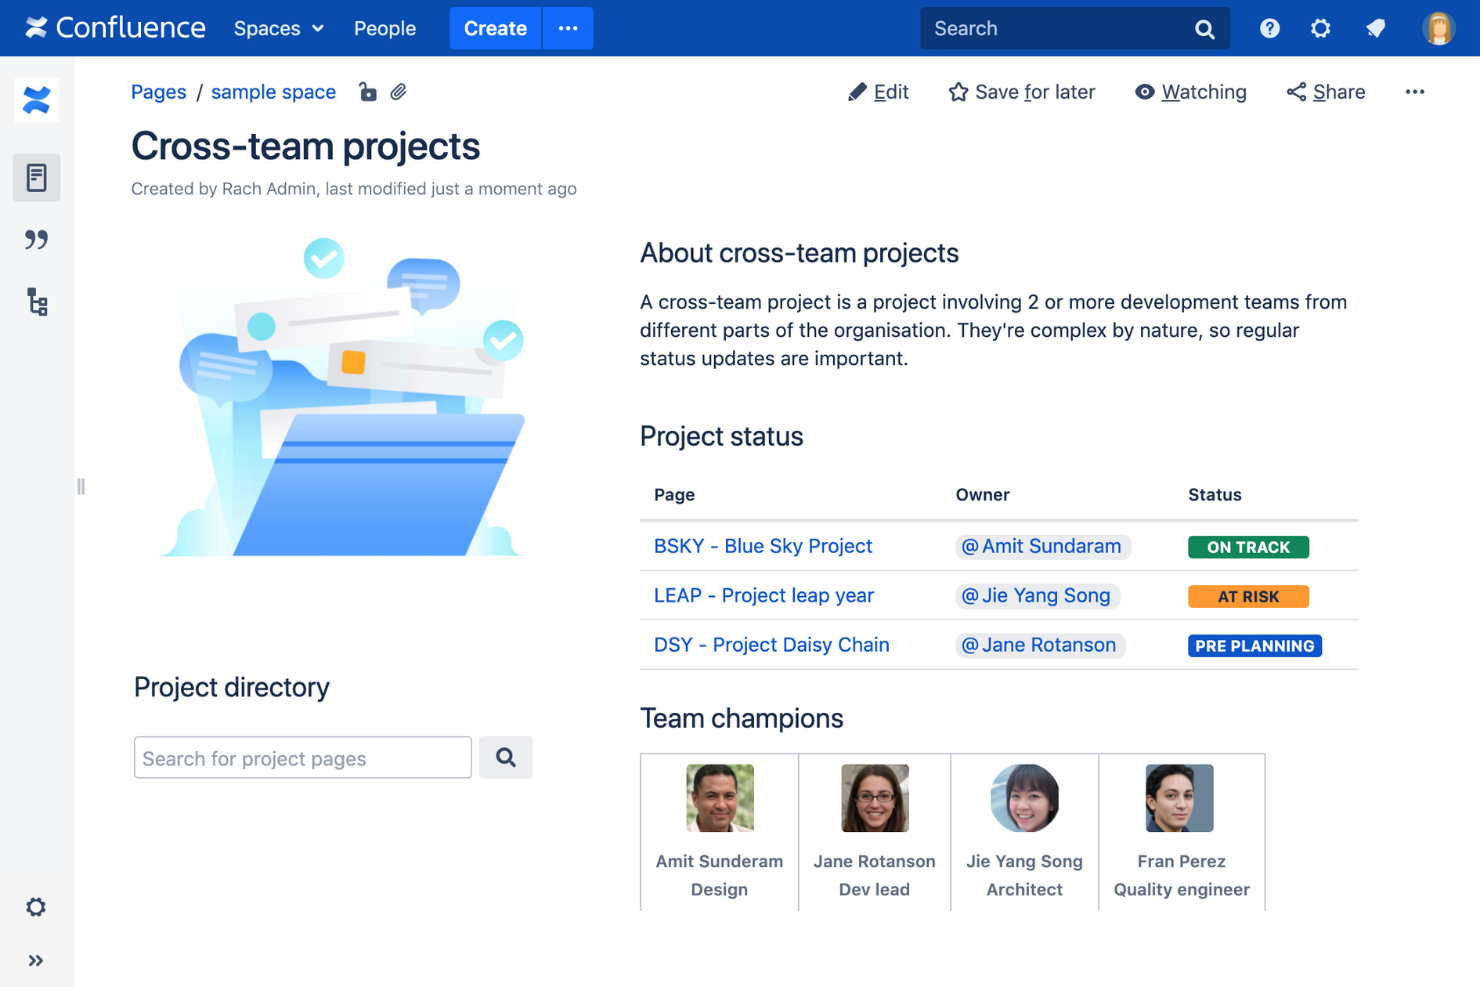Collapse the sidebar with the double-arrow control
The width and height of the screenshot is (1480, 987).
click(36, 960)
